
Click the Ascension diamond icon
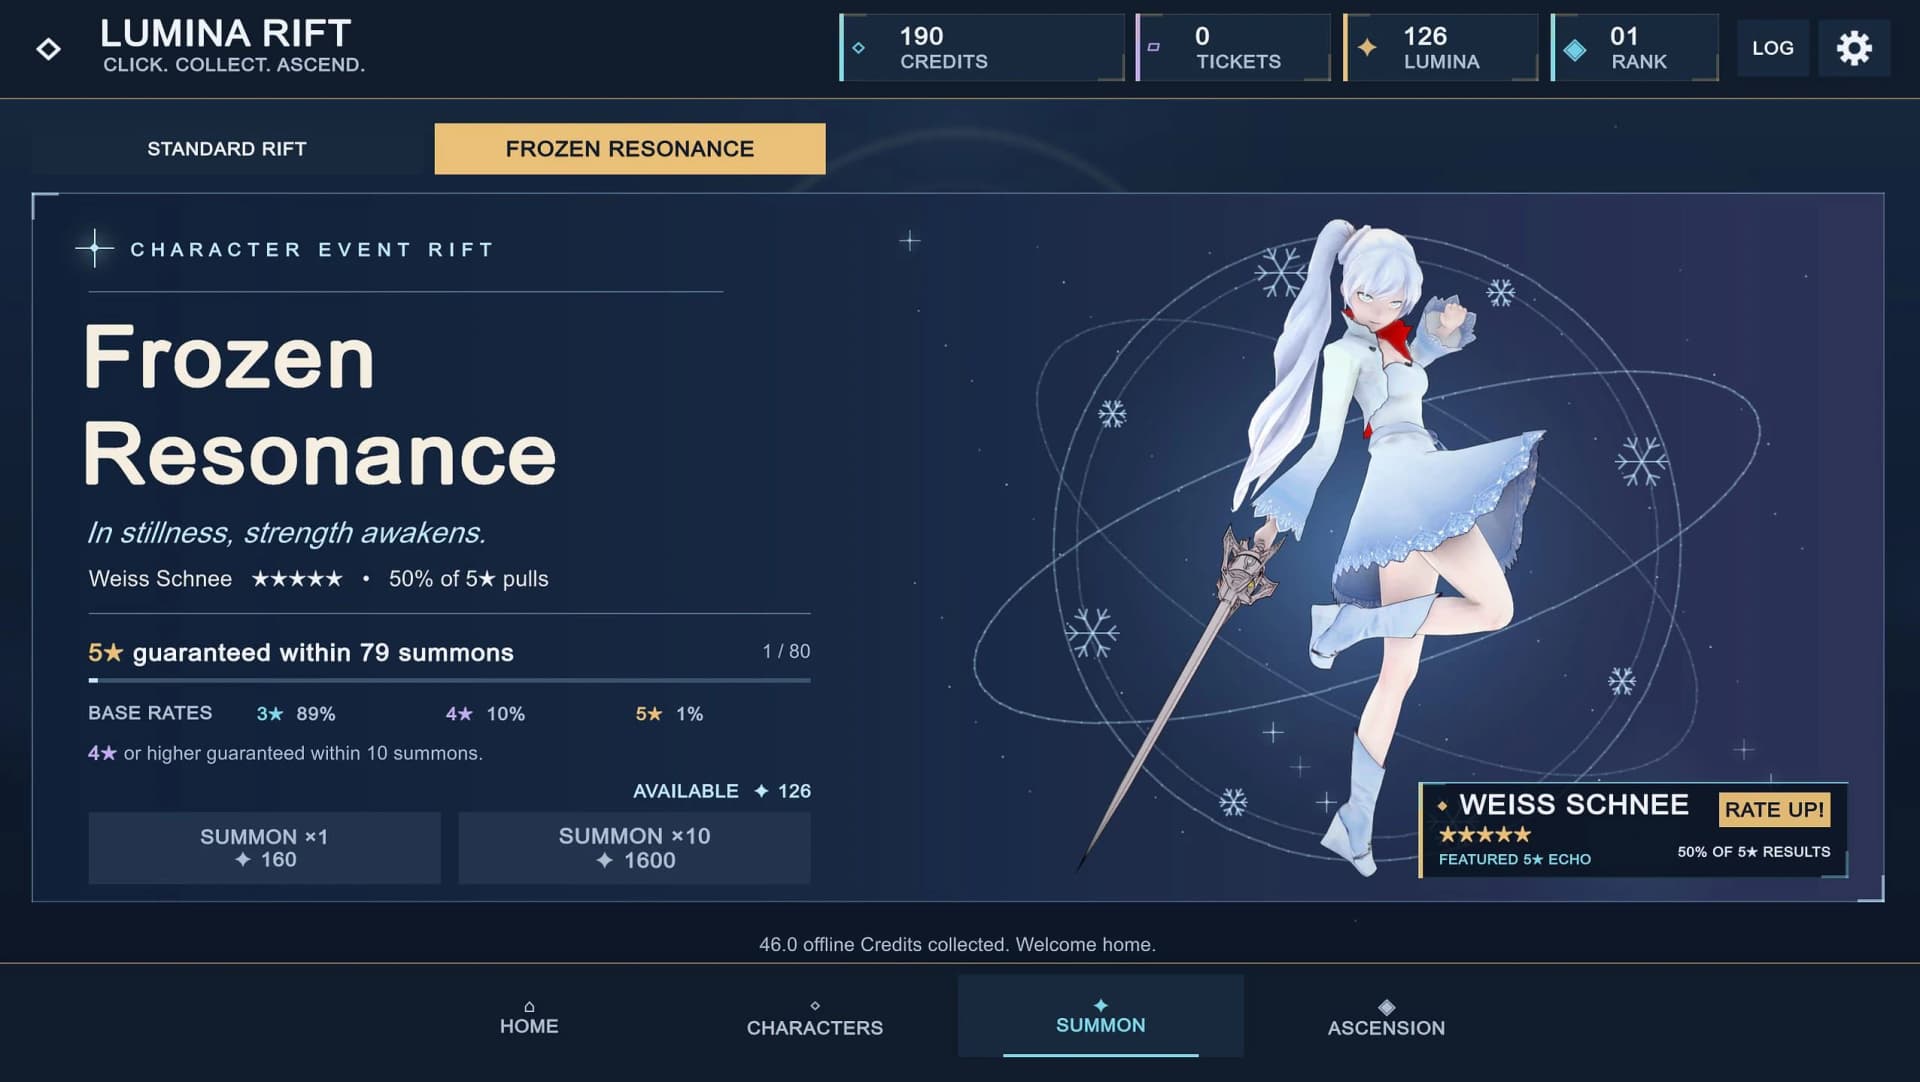point(1386,1007)
